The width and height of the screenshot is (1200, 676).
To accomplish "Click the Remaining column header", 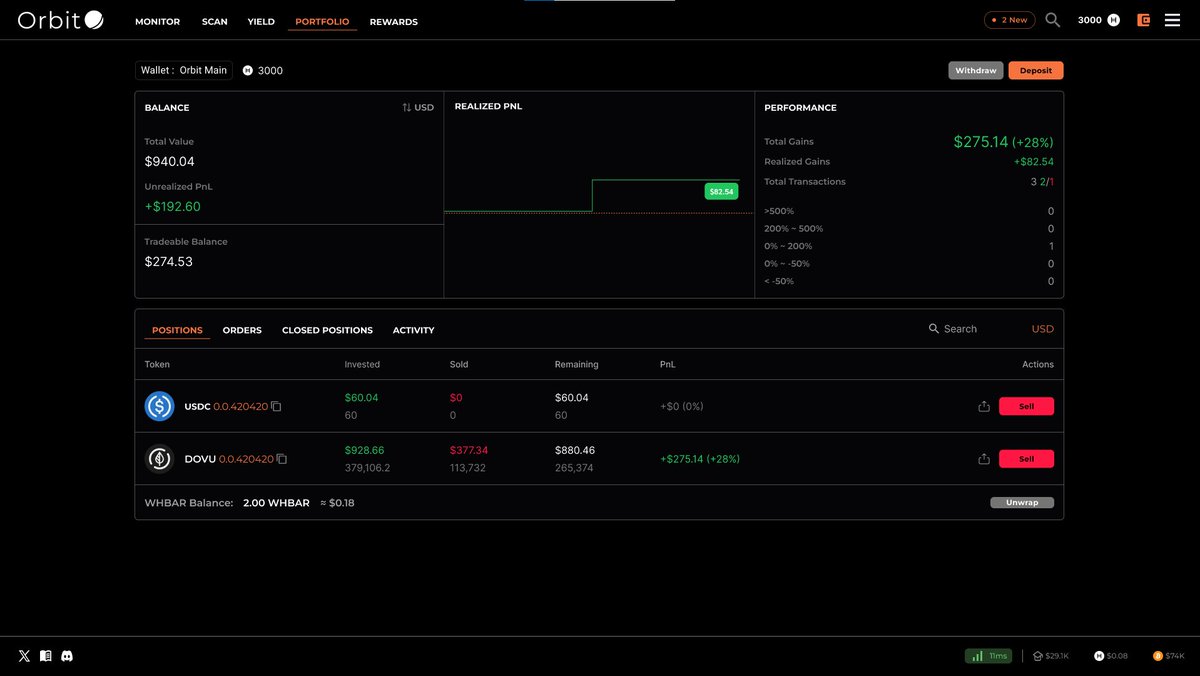I will click(x=577, y=365).
